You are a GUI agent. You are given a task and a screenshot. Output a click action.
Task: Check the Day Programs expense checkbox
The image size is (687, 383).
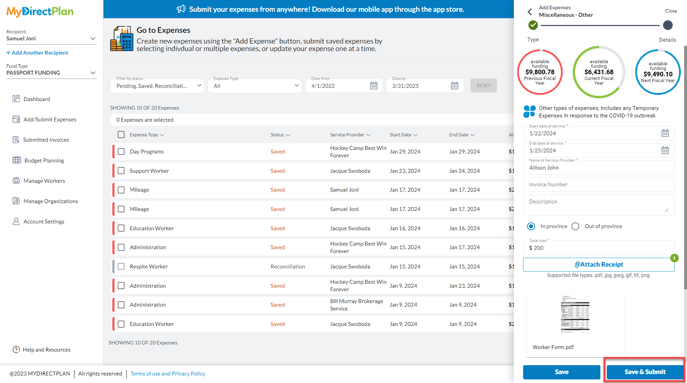pos(121,151)
